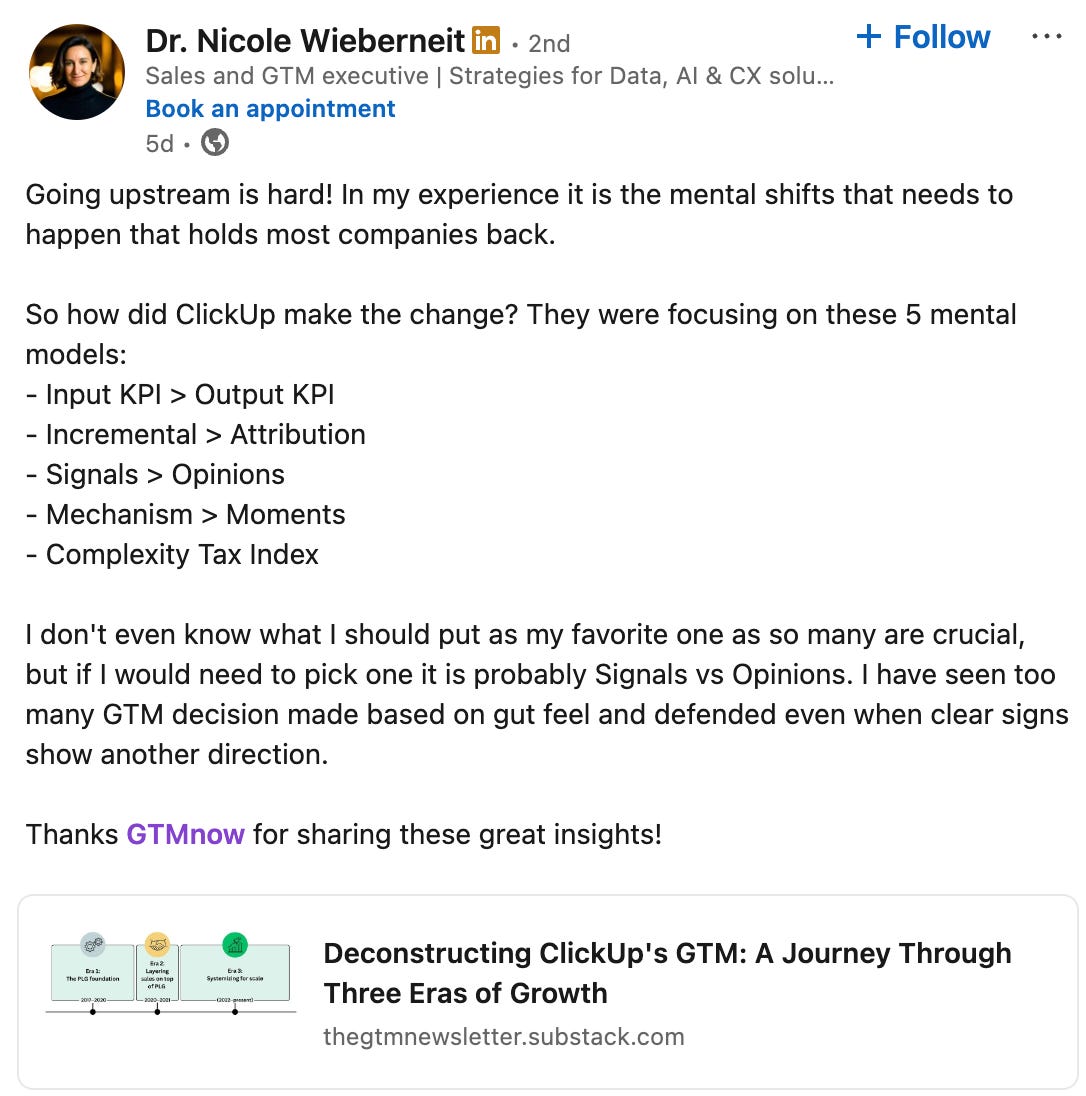Follow Dr. Nicole Wieberneit
1086x1096 pixels.
coord(923,36)
